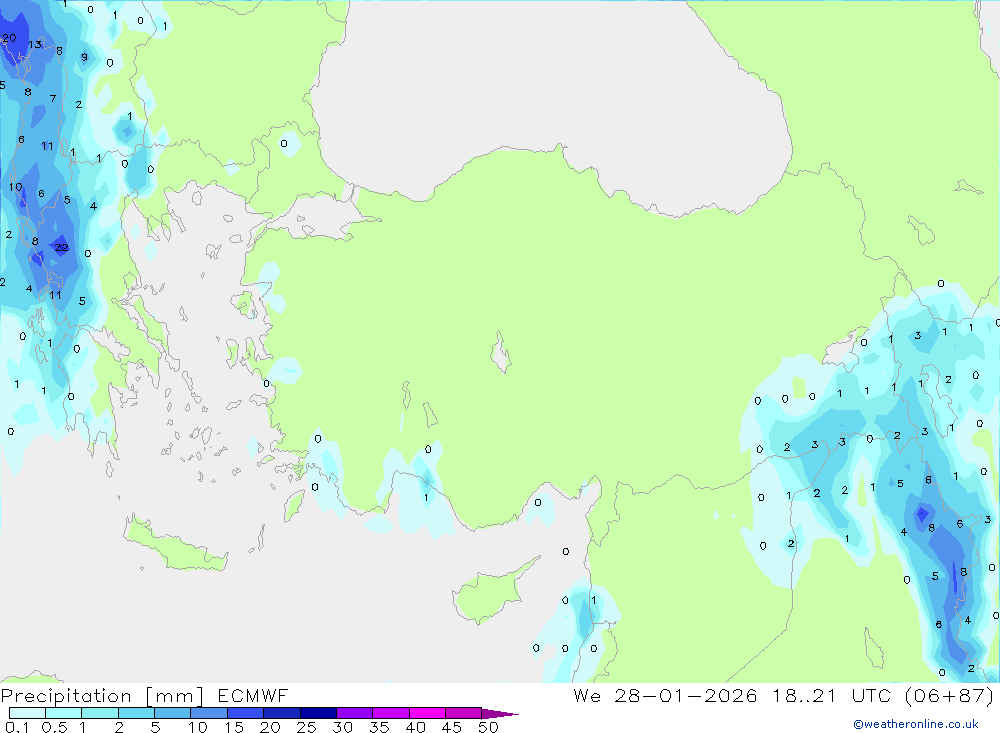Click the '(06+87)' forecast run label
1000x733 pixels.
tap(950, 695)
